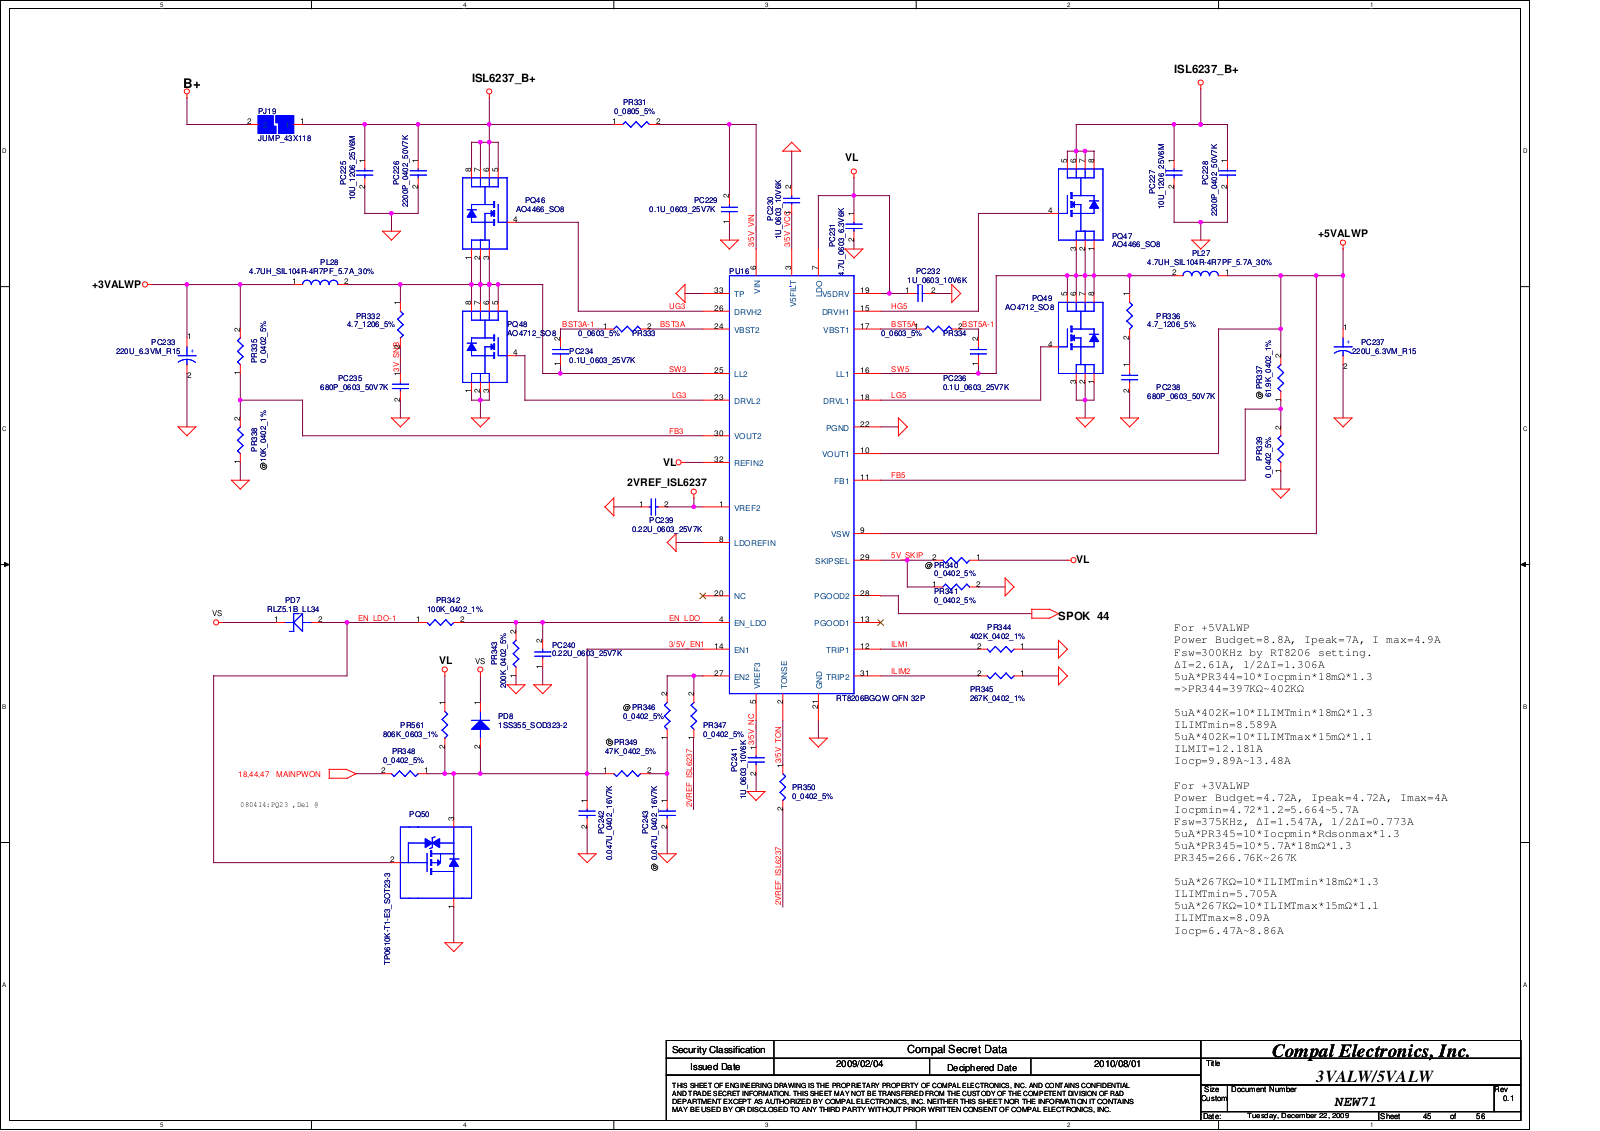Click the PR332 4.7 ohm resistor
The height and width of the screenshot is (1131, 1600).
pos(400,322)
